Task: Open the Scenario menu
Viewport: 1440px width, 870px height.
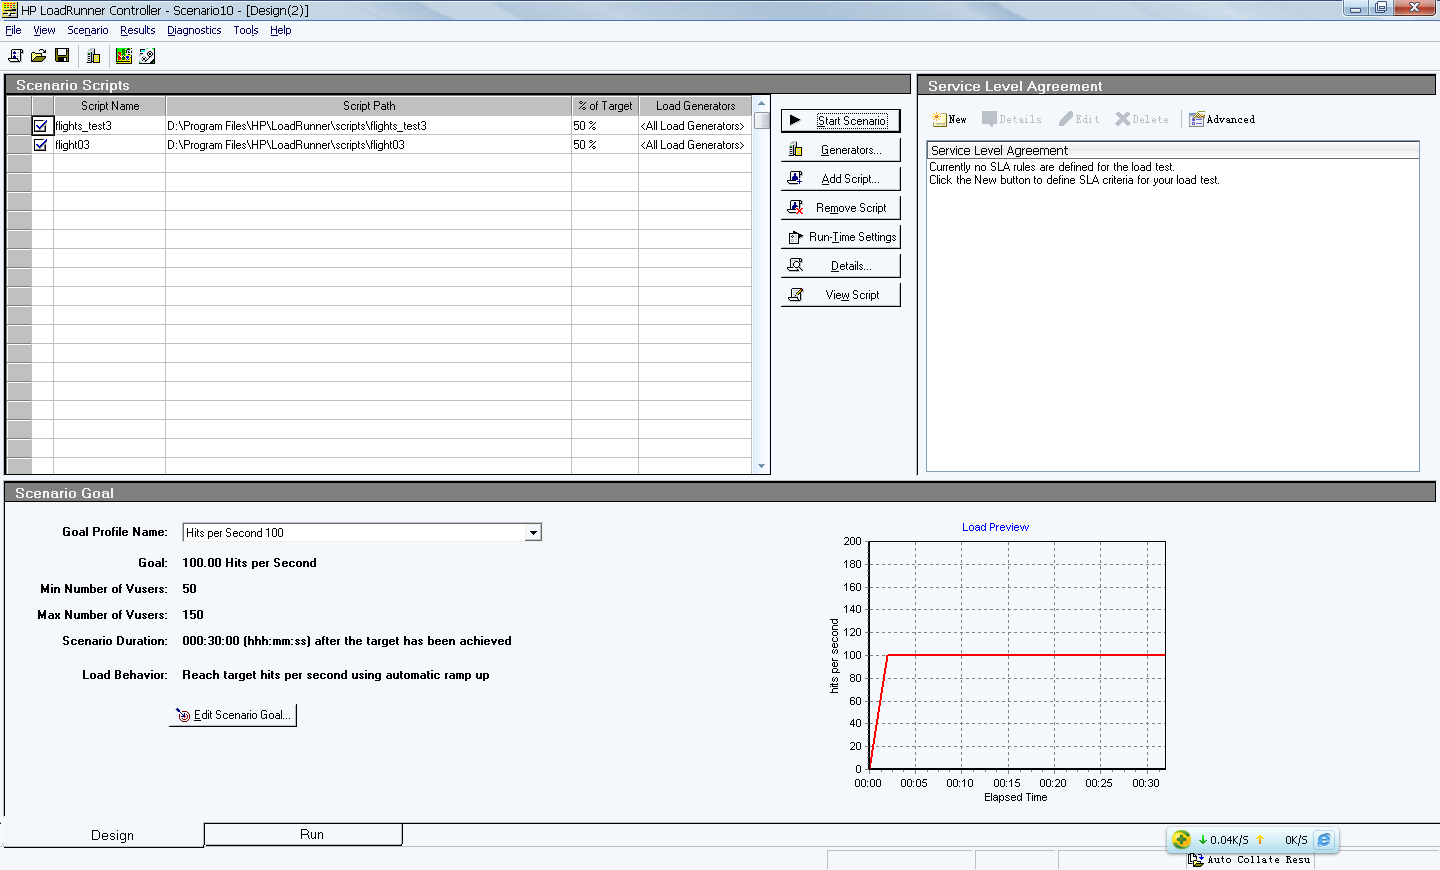Action: point(88,30)
